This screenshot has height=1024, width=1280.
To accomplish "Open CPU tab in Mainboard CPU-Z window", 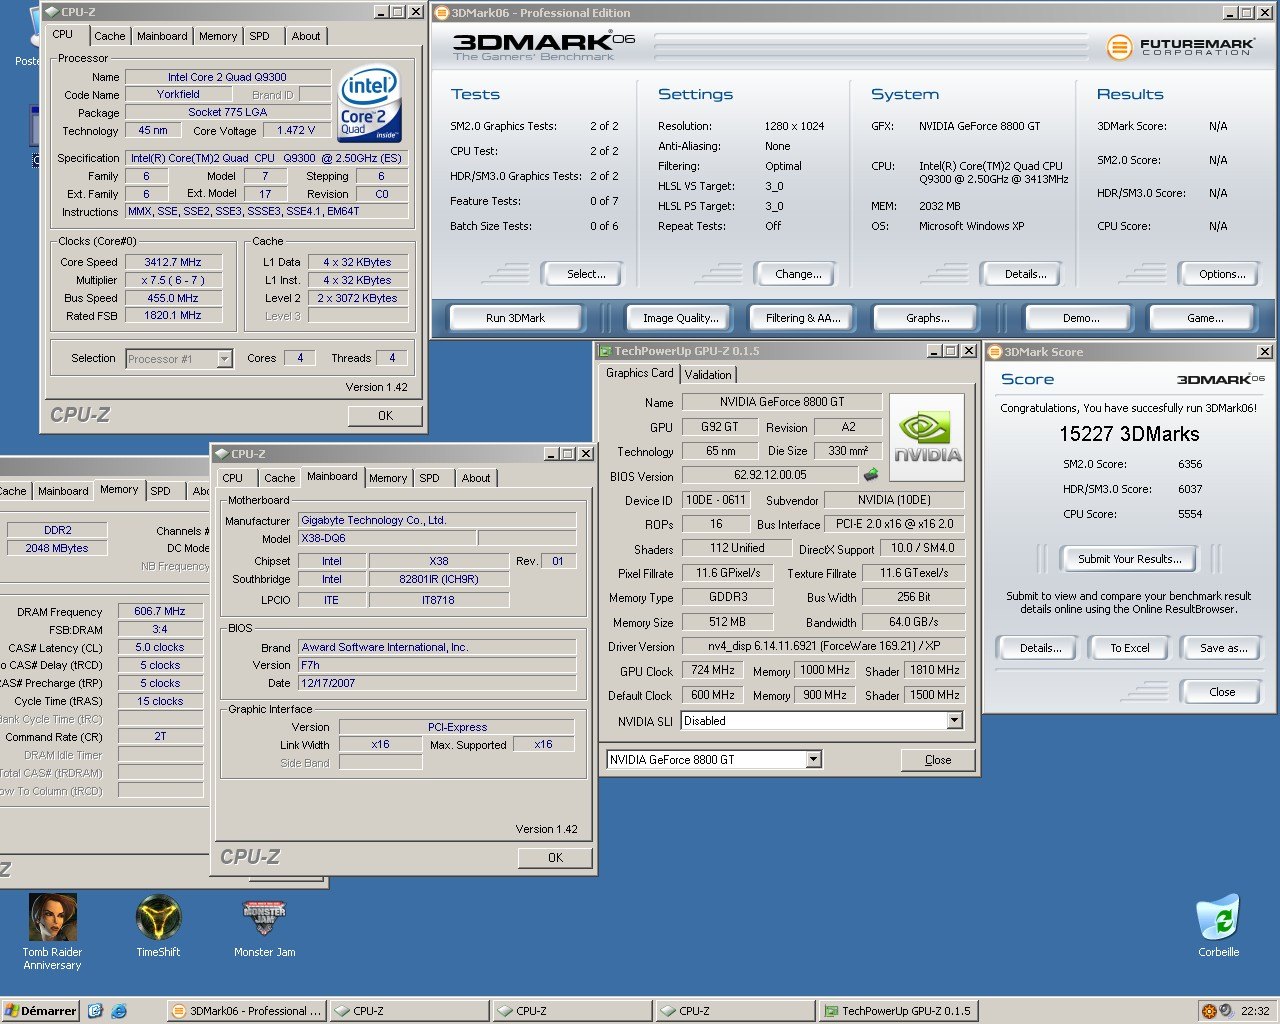I will [233, 478].
